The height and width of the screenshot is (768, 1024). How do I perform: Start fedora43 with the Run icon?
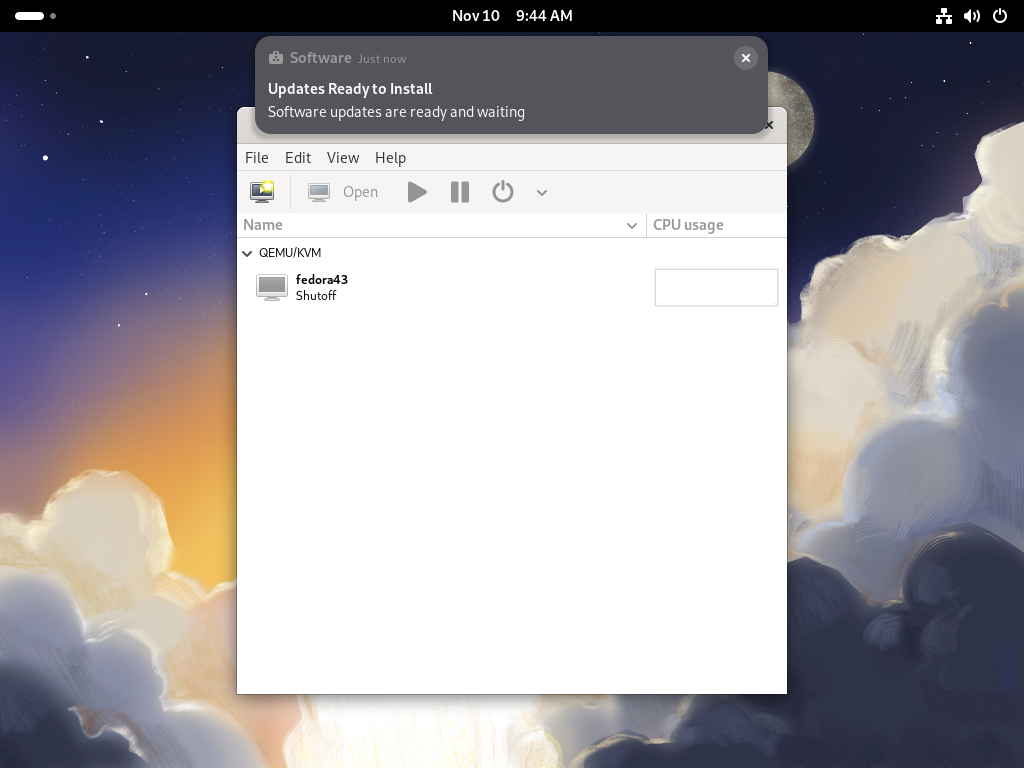[417, 191]
